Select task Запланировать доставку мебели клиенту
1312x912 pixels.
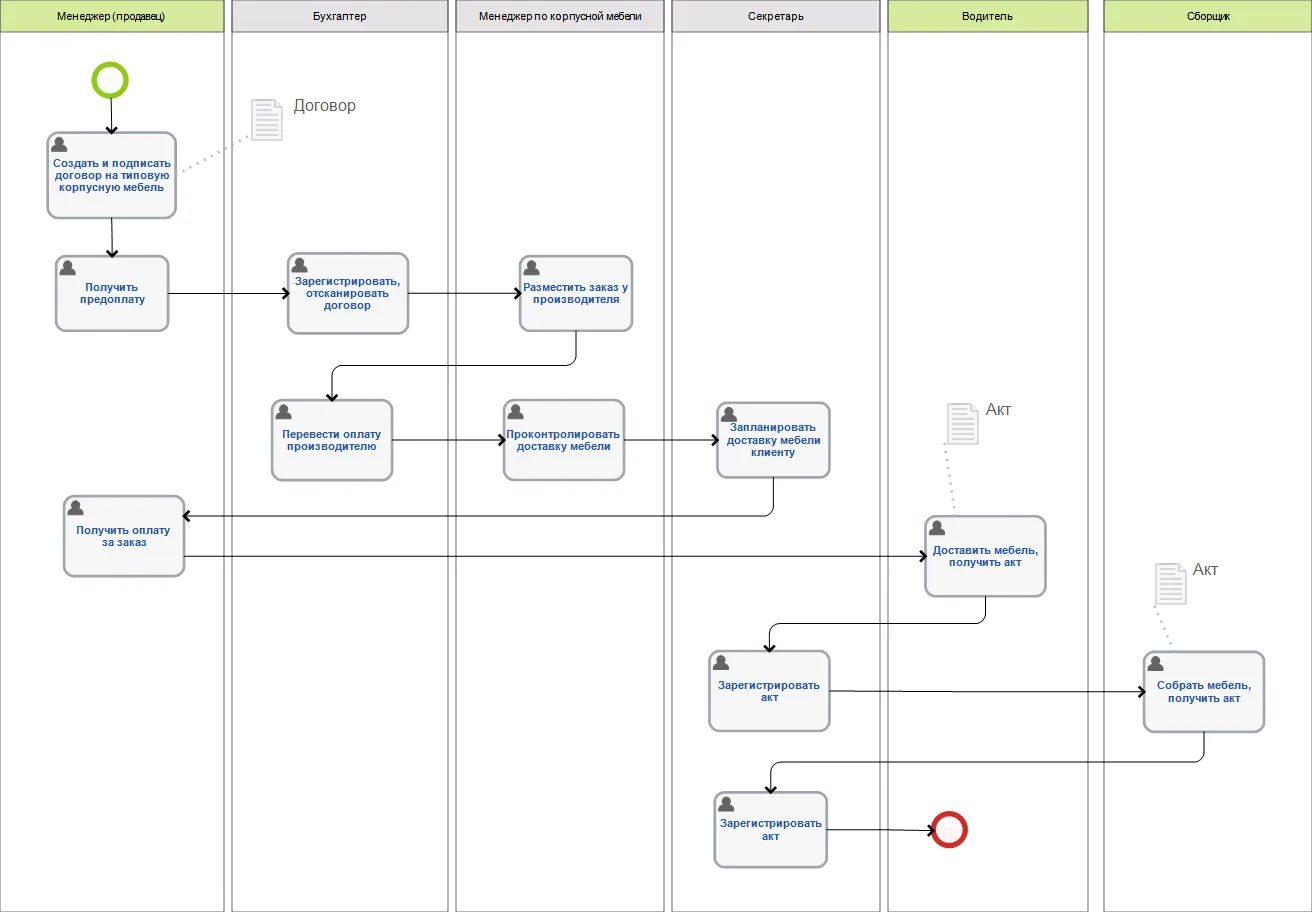(773, 441)
